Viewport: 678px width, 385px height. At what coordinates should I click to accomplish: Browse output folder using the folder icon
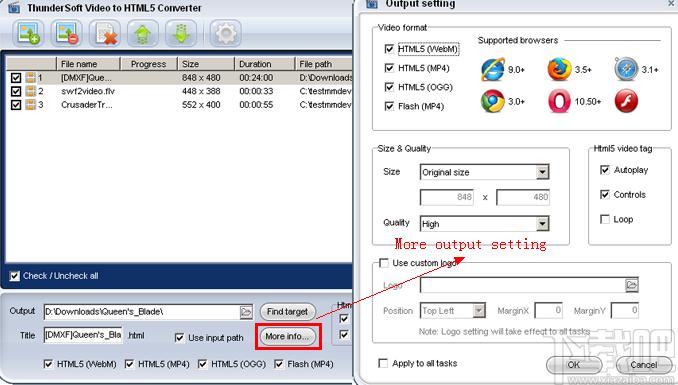coord(246,311)
